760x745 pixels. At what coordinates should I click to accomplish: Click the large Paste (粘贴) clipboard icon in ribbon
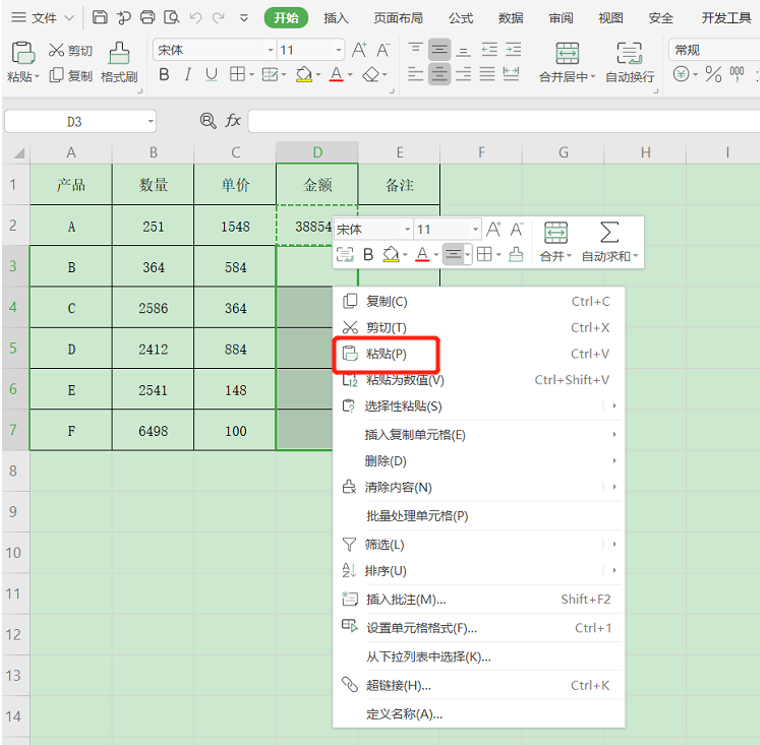coord(23,53)
